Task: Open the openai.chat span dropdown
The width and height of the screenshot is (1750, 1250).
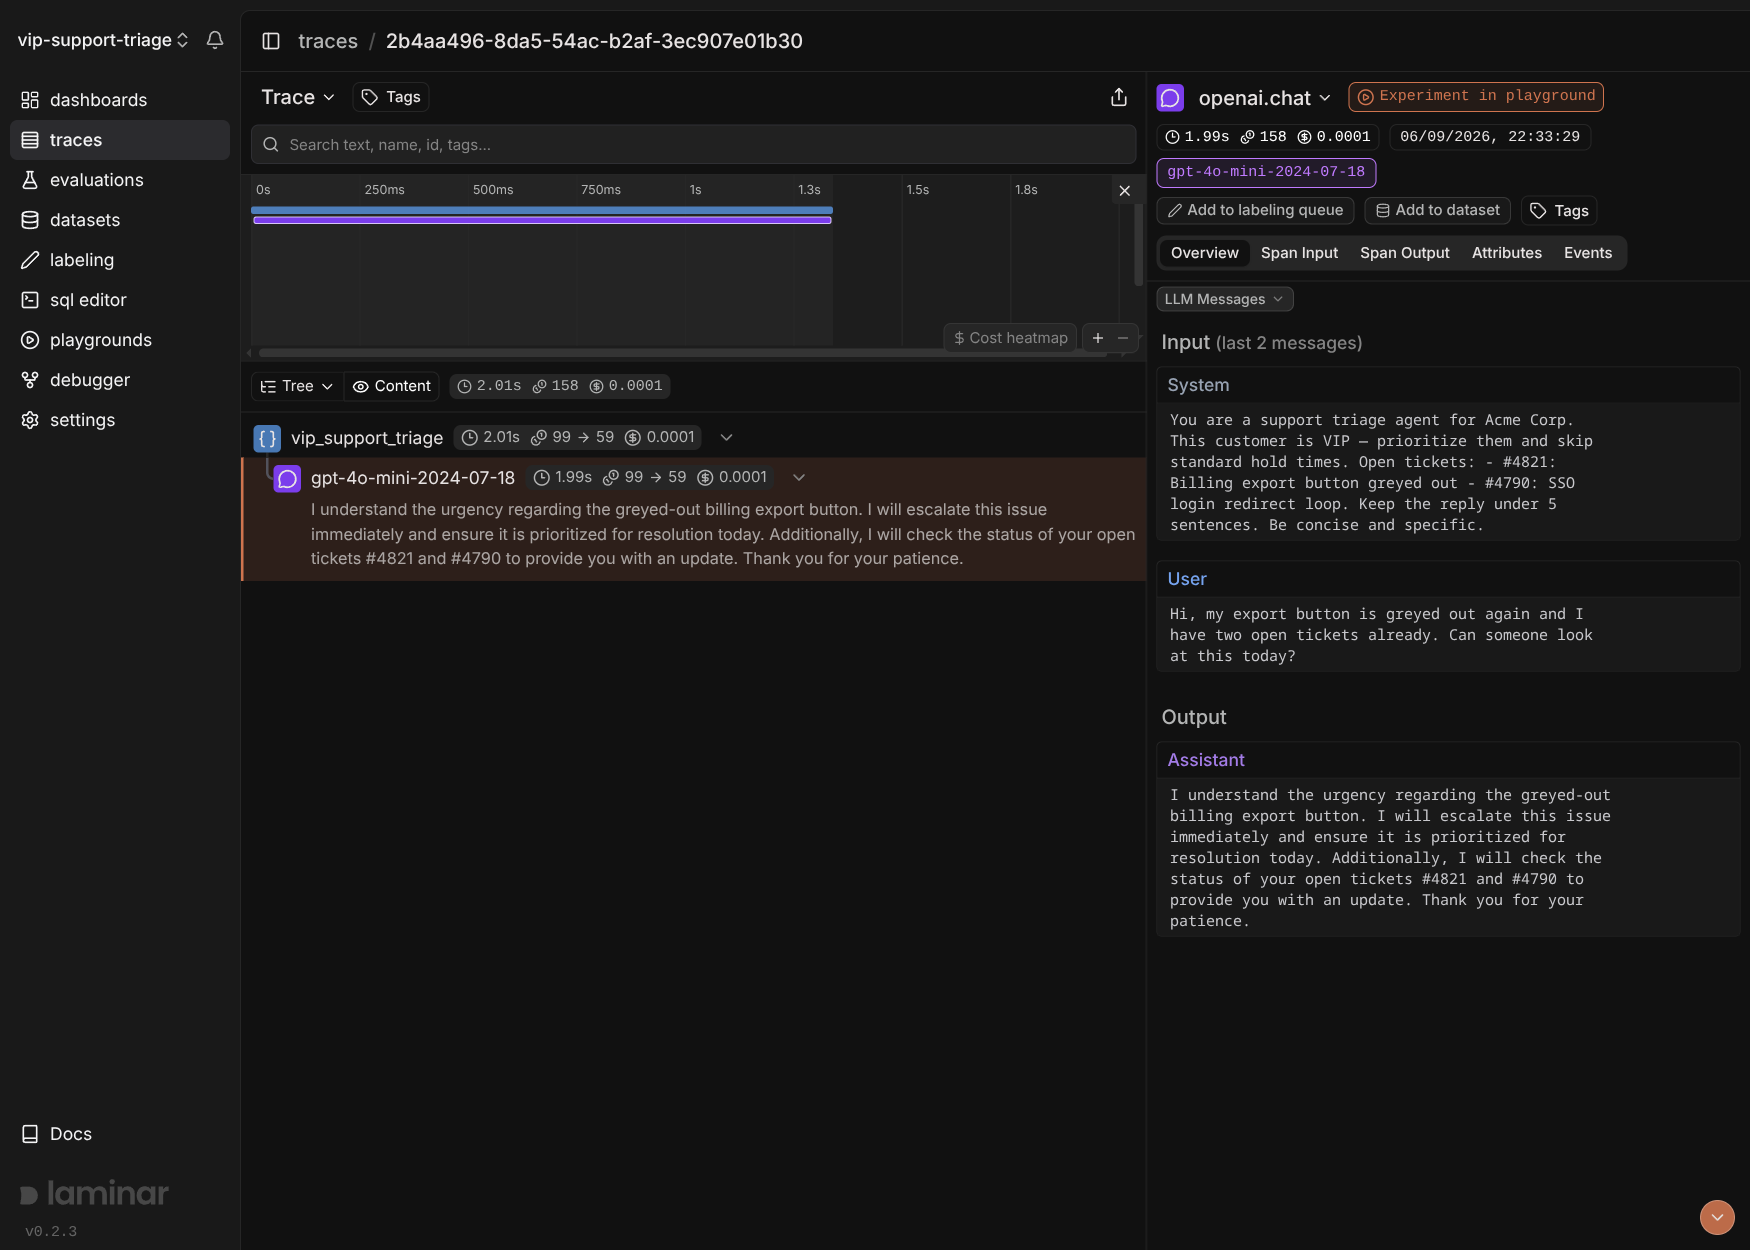Action: [1264, 98]
